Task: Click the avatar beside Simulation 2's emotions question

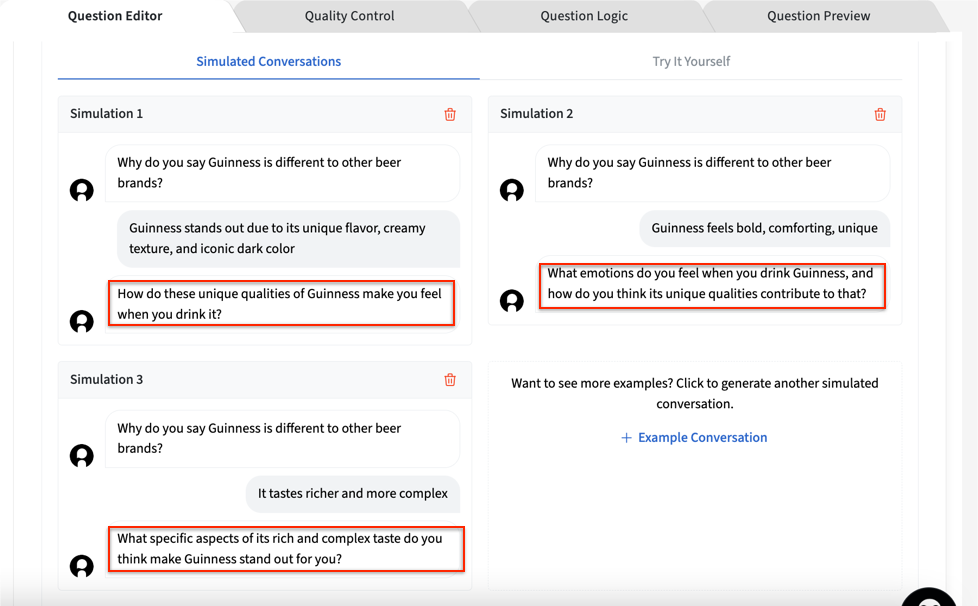Action: click(x=512, y=300)
